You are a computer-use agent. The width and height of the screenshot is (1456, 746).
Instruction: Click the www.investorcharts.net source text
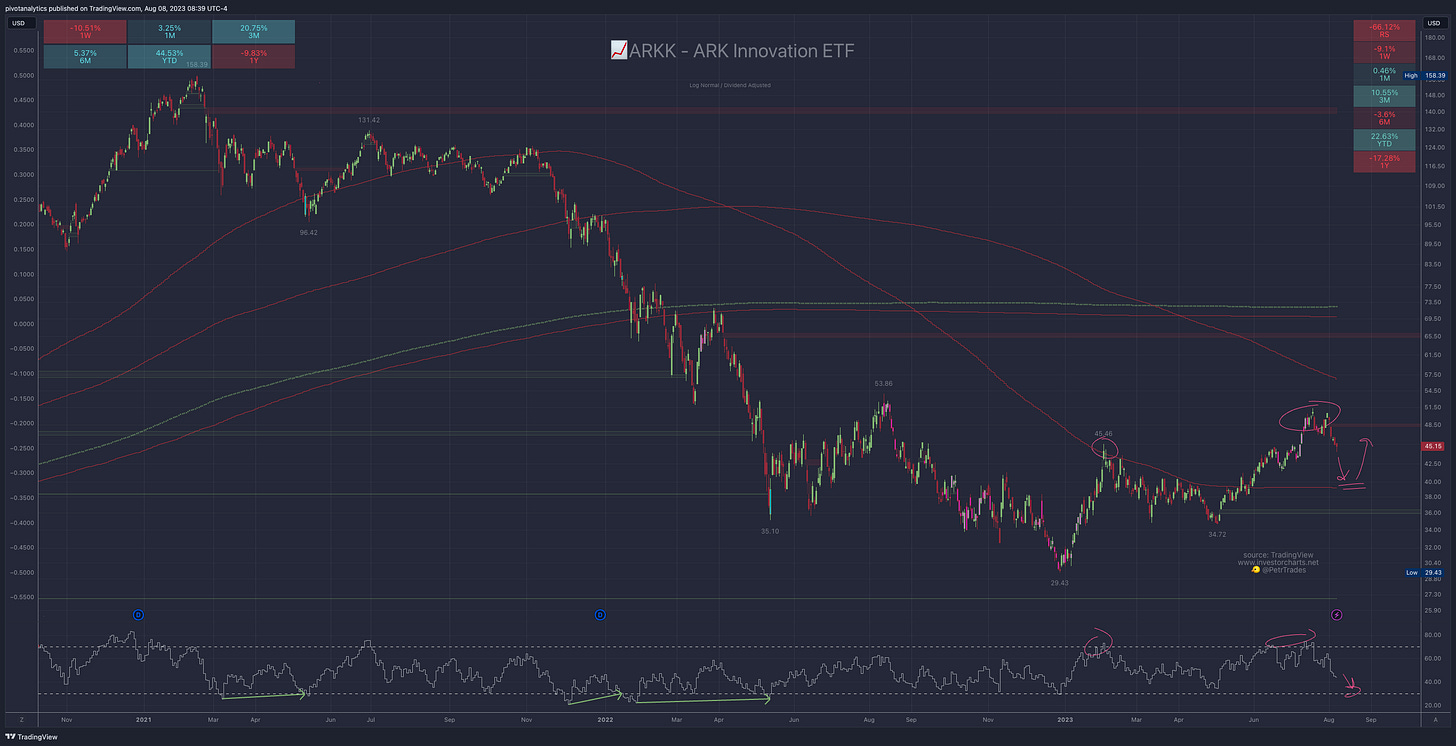click(x=1278, y=562)
